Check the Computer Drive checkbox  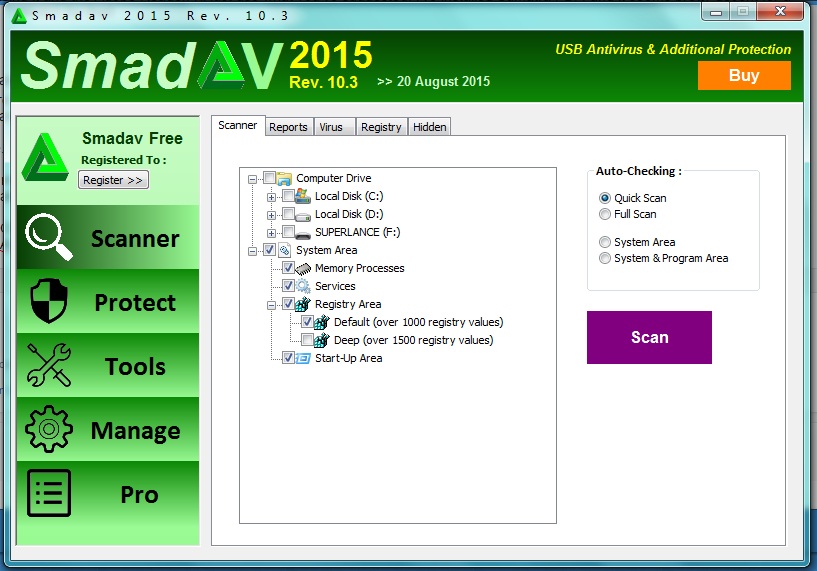pos(269,178)
